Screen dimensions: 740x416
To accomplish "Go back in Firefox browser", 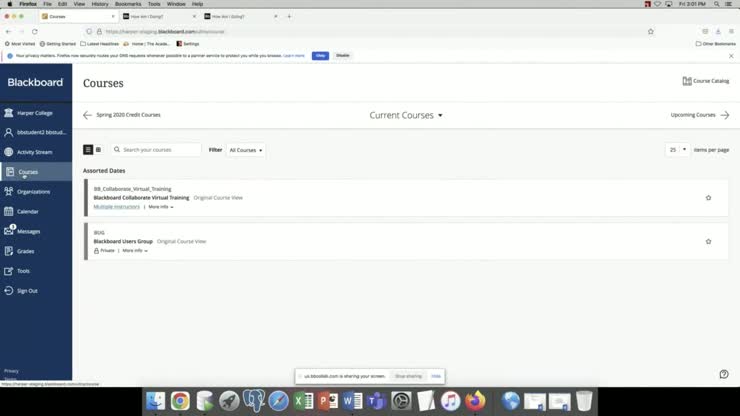I will click(8, 32).
